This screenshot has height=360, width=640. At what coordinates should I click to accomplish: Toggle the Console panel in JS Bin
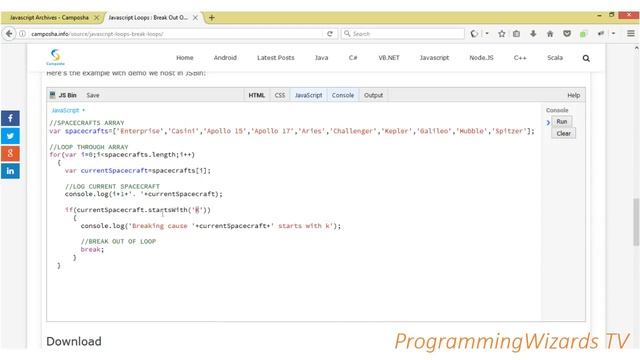(343, 95)
